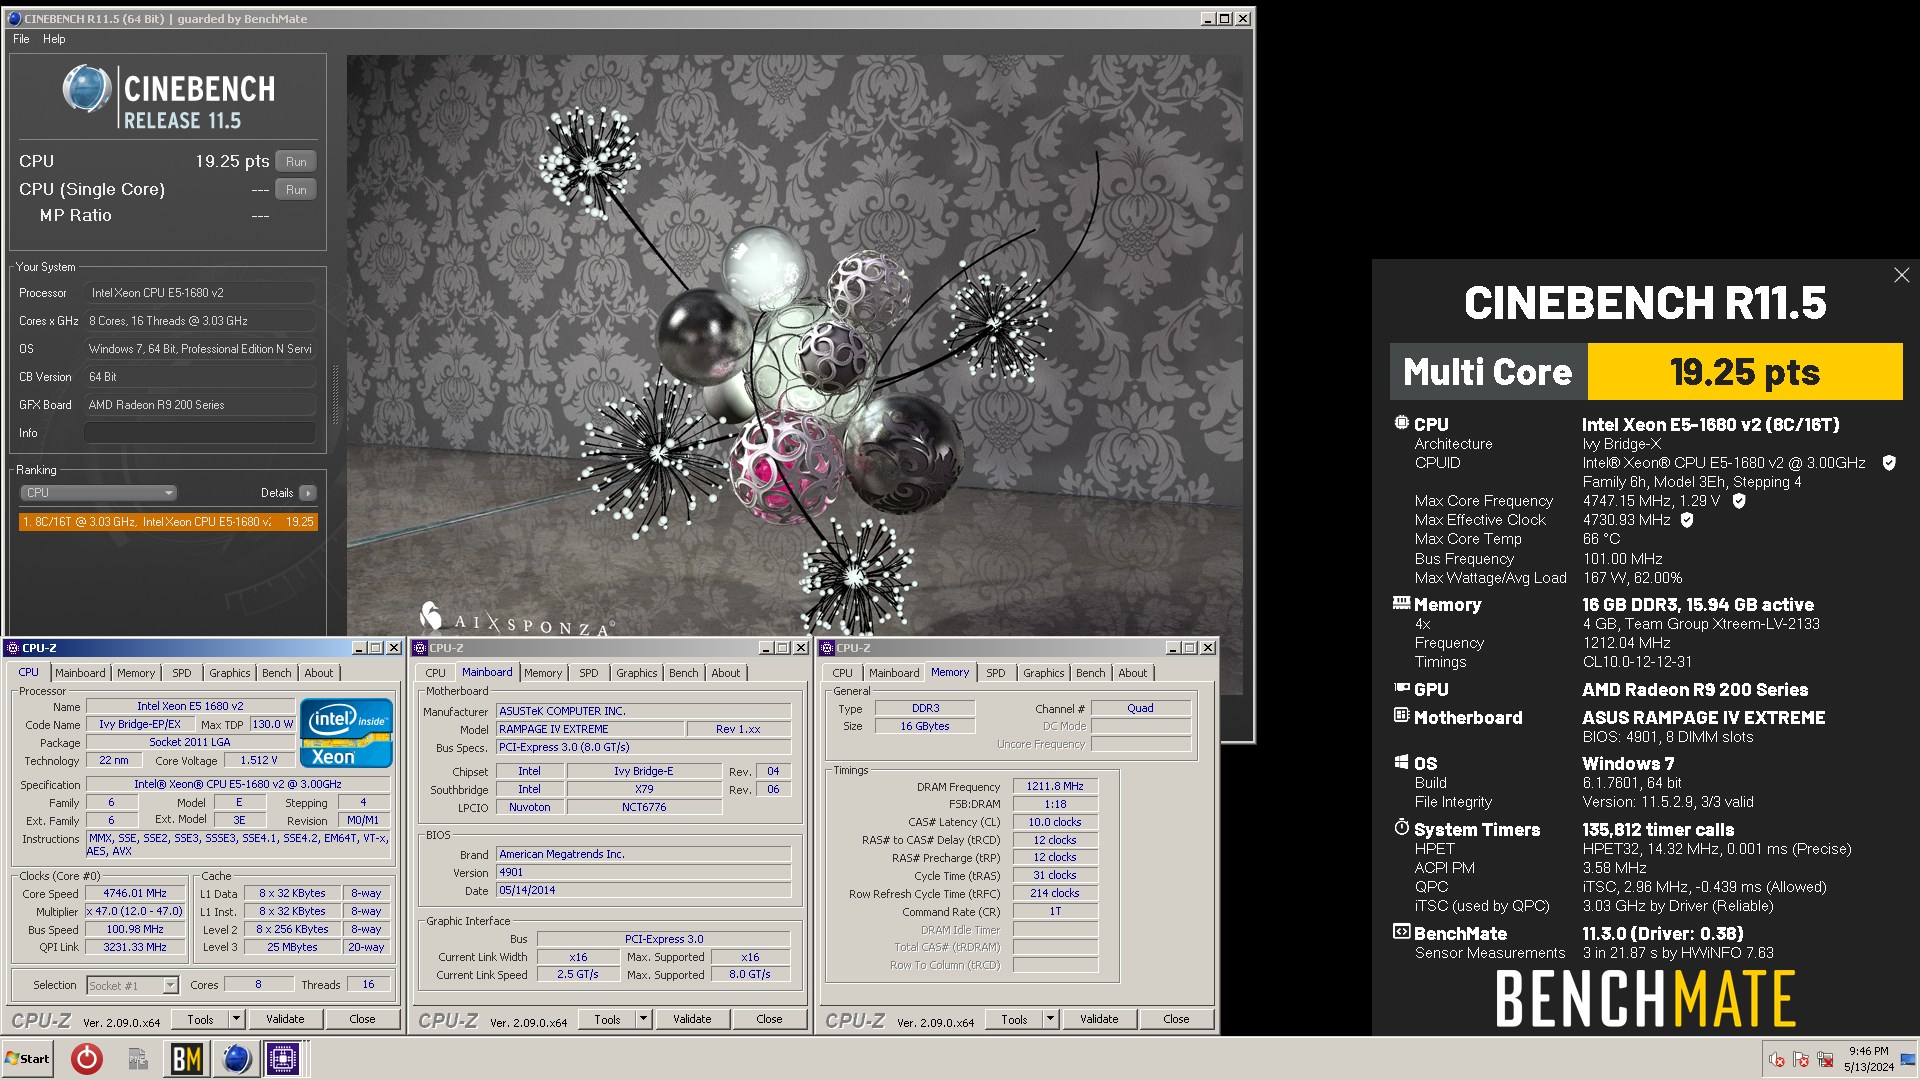Click the Windows OS section icon in BenchMate
The image size is (1920, 1080).
pos(1401,762)
